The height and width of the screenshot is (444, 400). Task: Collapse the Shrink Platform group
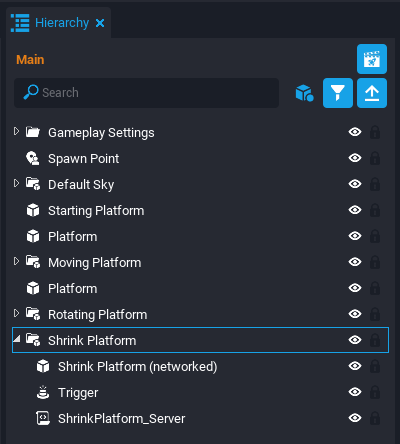pyautogui.click(x=17, y=339)
